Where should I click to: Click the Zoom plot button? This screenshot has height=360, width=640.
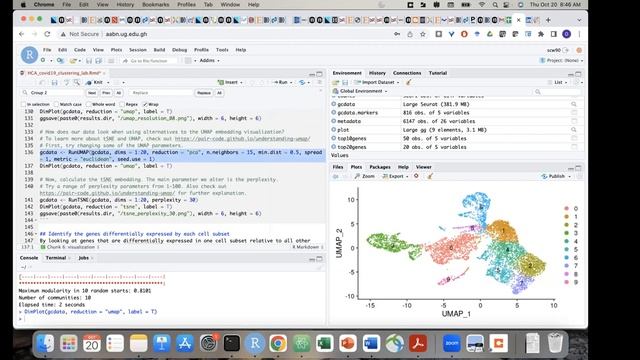(364, 176)
